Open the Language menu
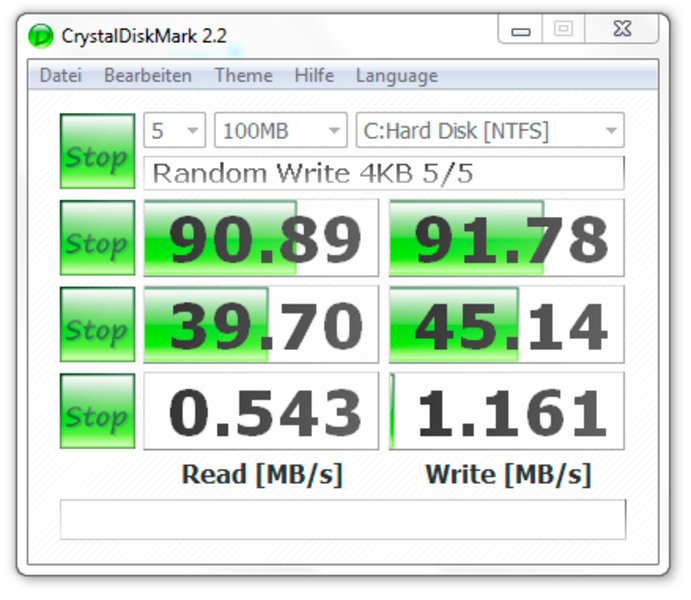The image size is (691, 600). [397, 75]
